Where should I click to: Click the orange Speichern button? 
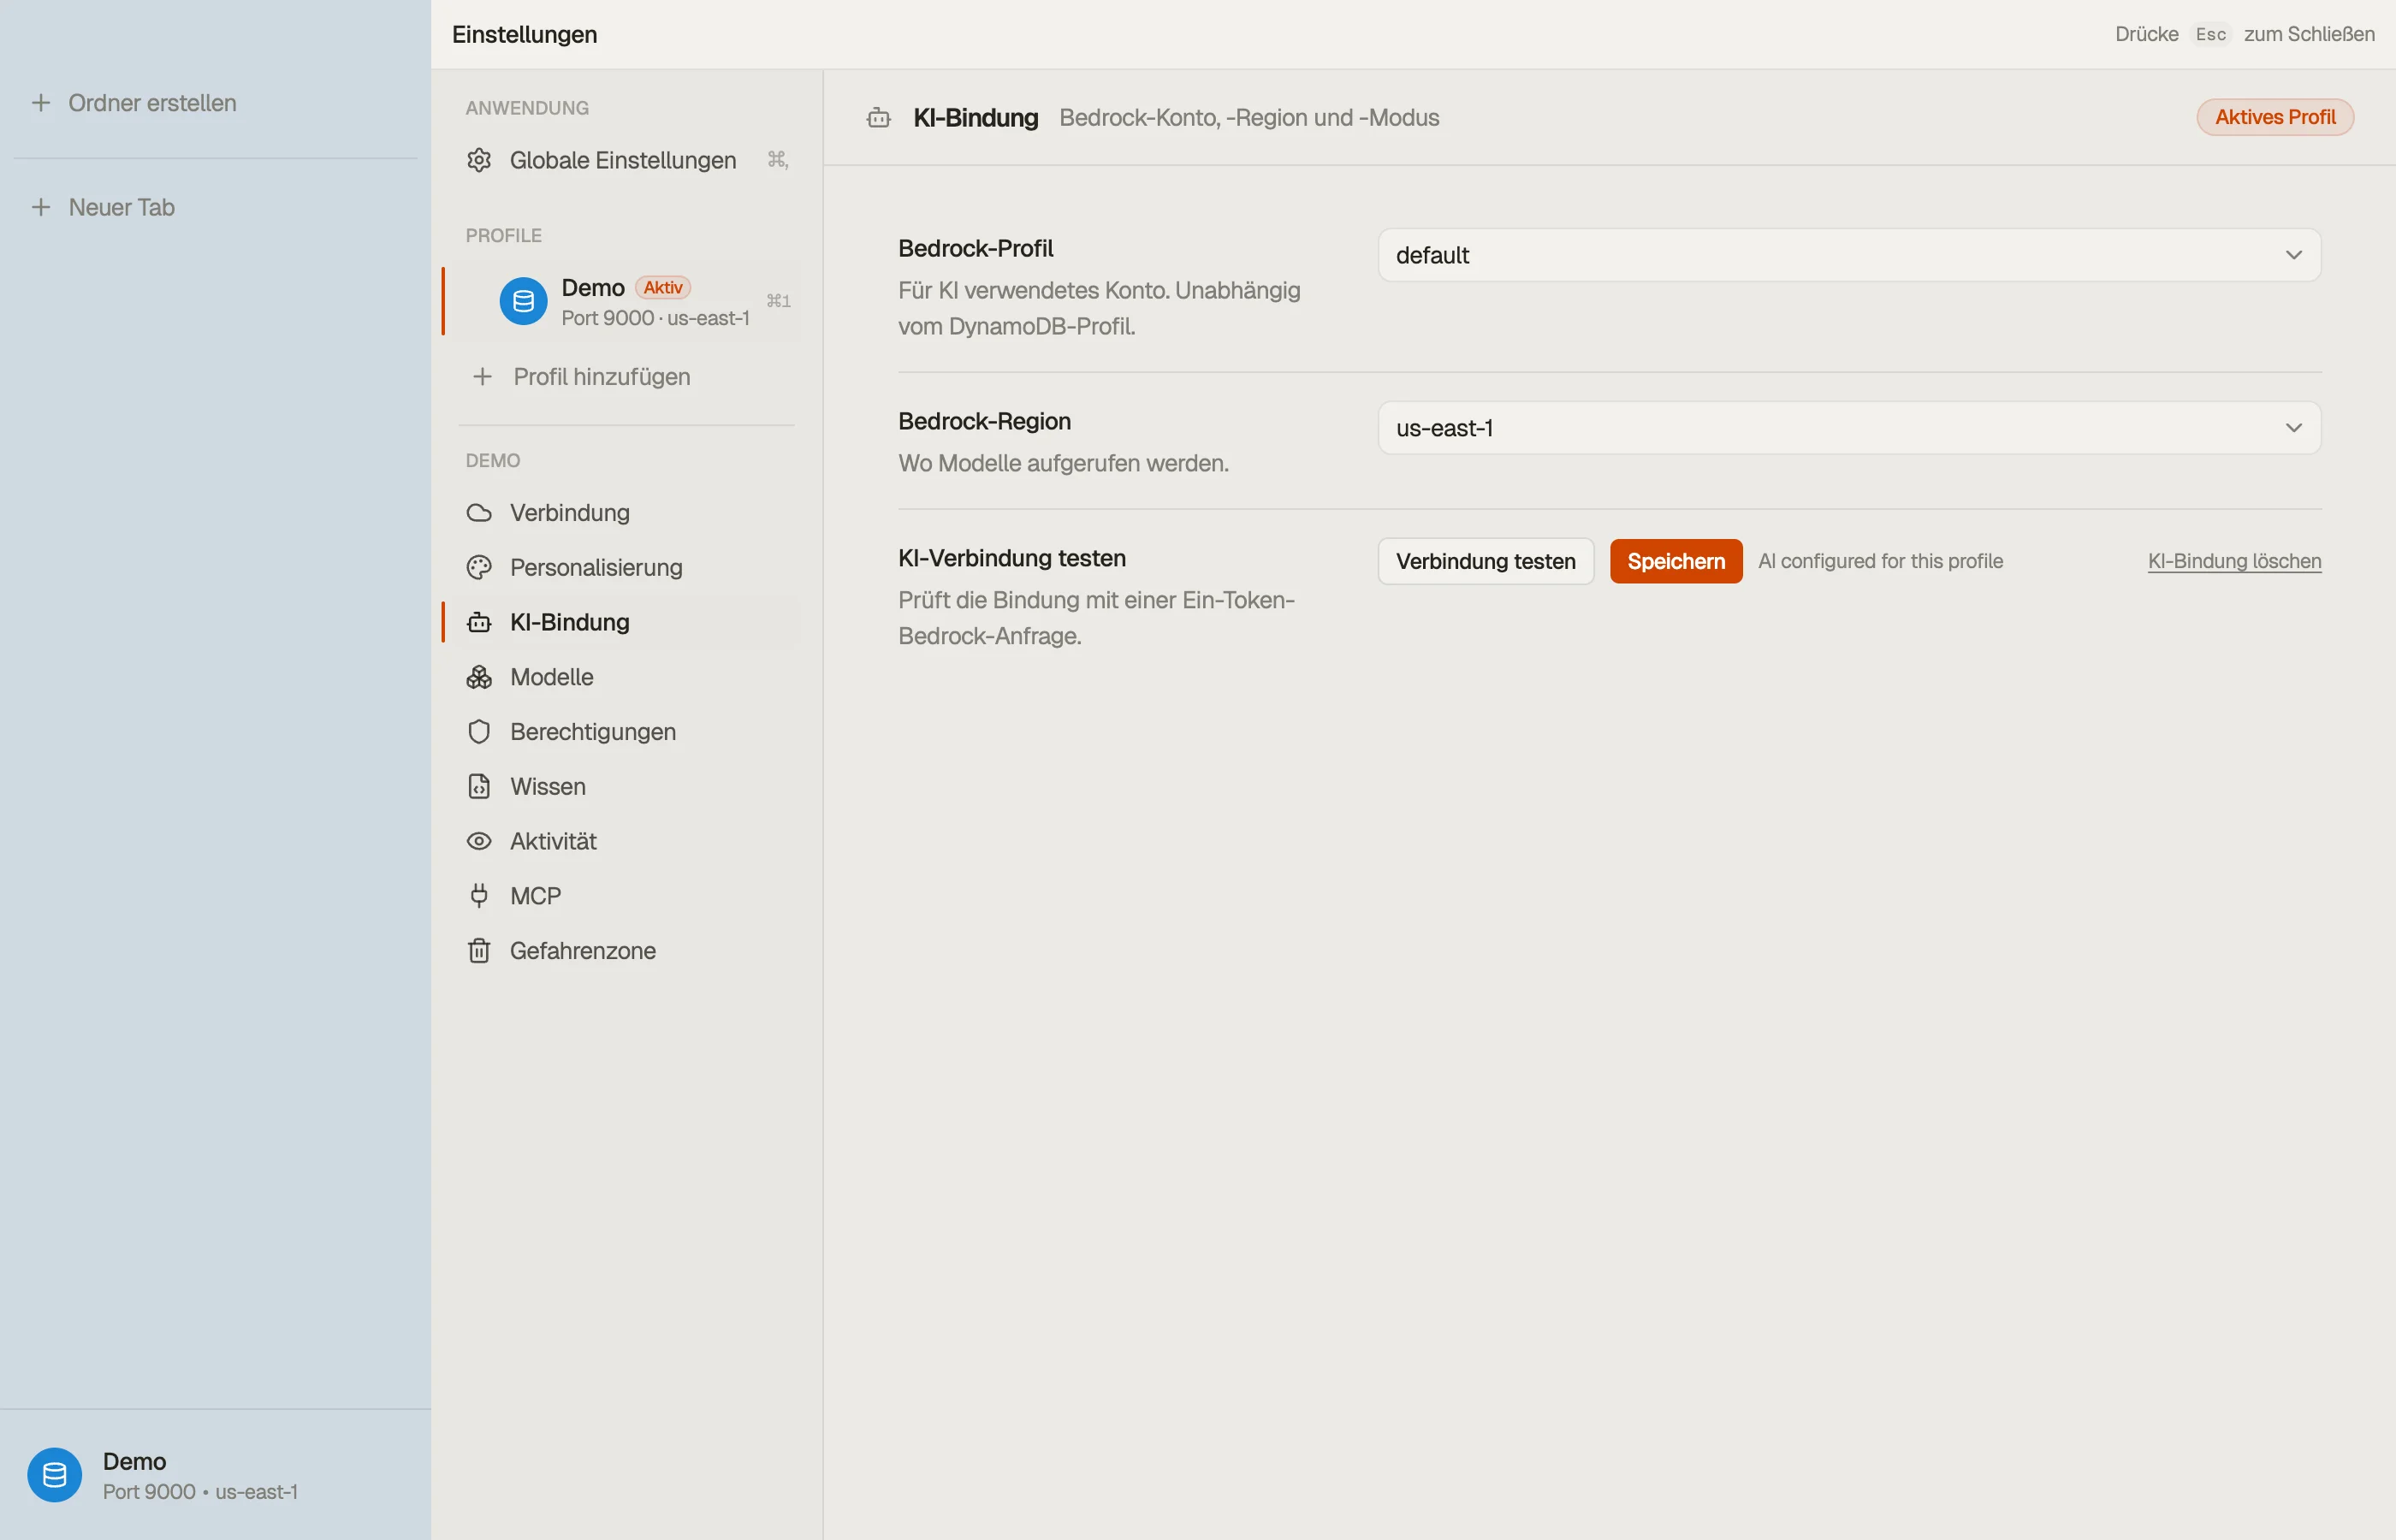tap(1676, 561)
